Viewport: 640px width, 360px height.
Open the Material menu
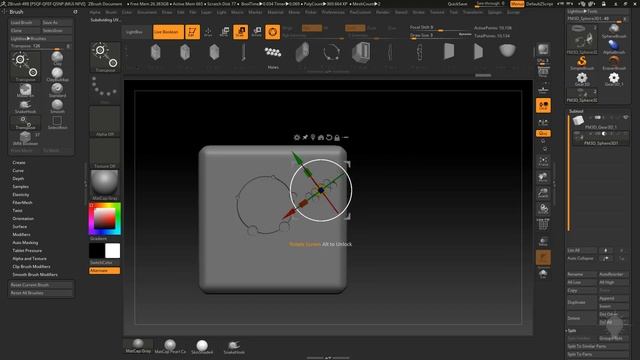pos(275,12)
